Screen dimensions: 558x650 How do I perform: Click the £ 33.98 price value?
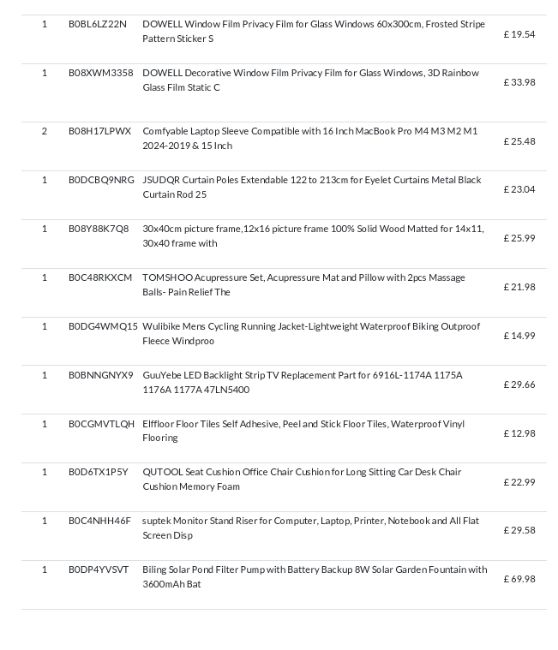[x=519, y=82]
